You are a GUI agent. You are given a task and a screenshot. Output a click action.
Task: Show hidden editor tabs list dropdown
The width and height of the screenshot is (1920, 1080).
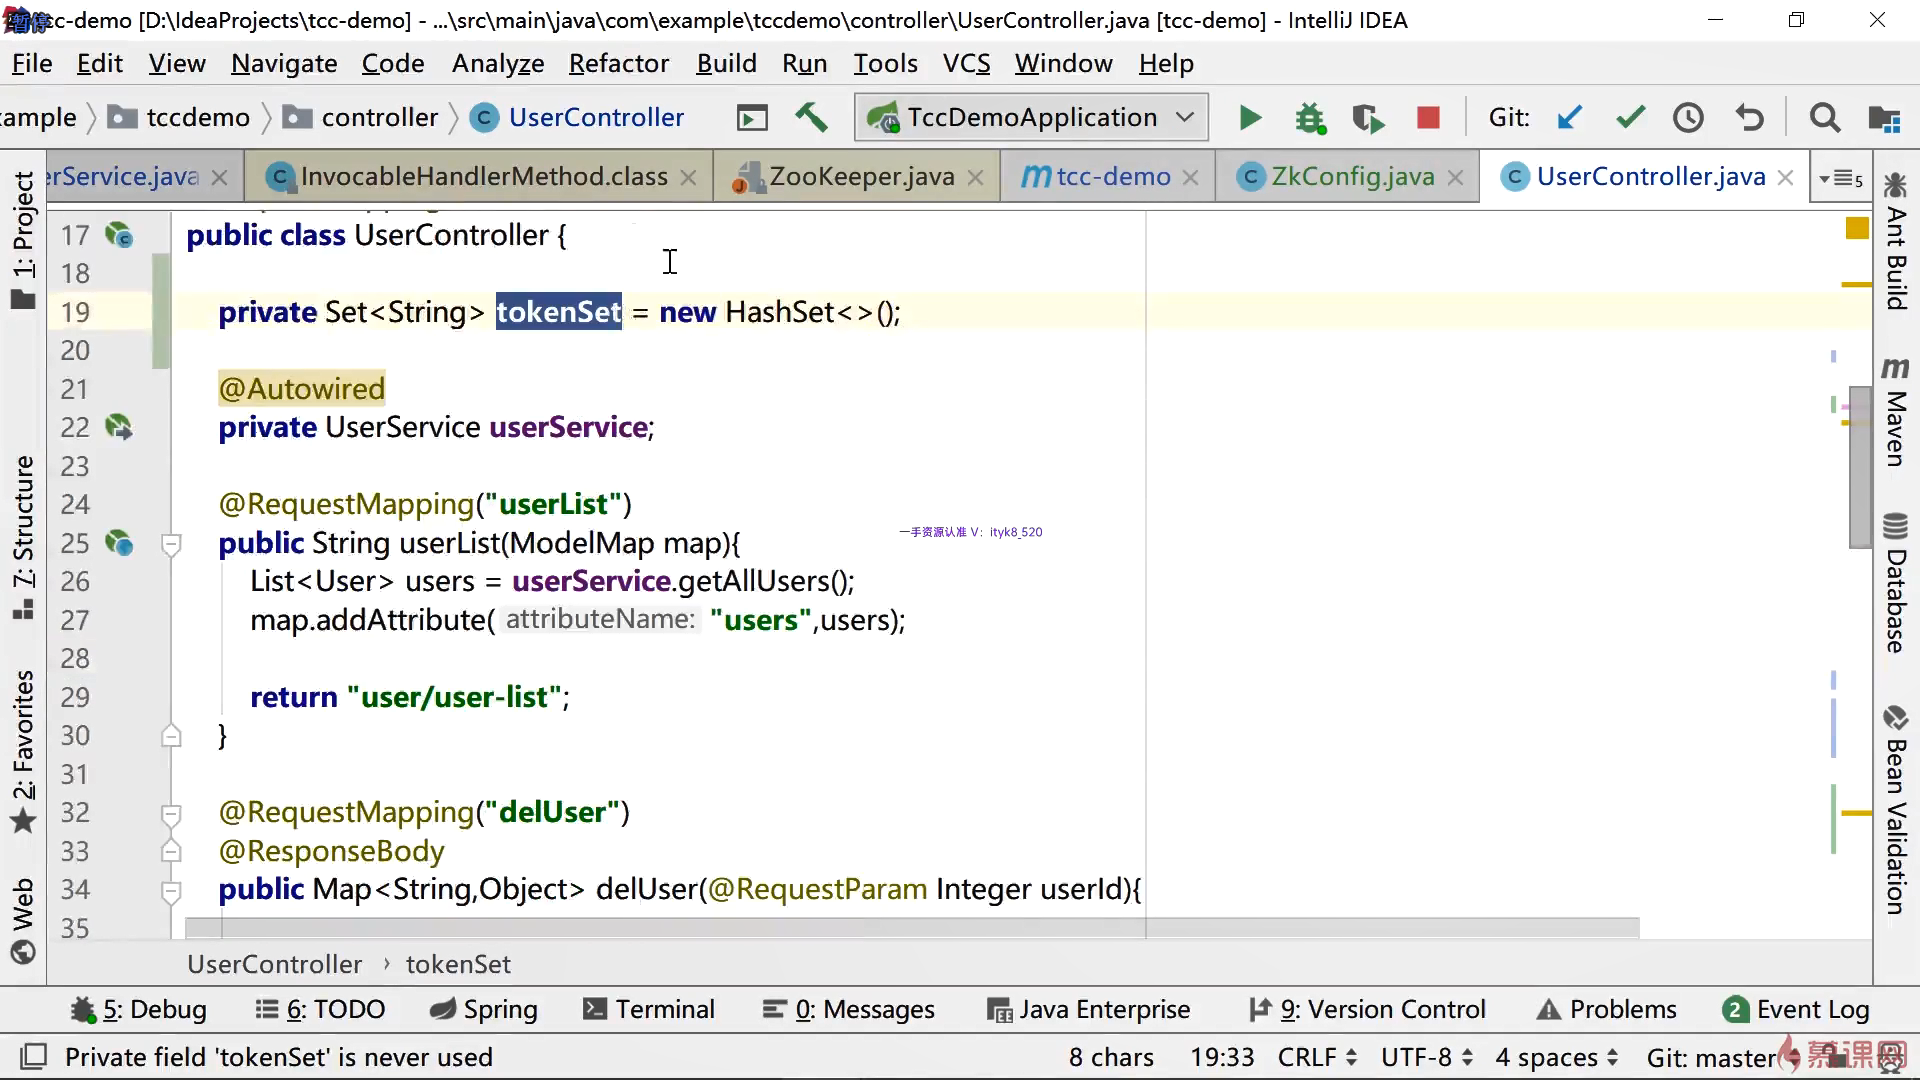click(x=1841, y=178)
